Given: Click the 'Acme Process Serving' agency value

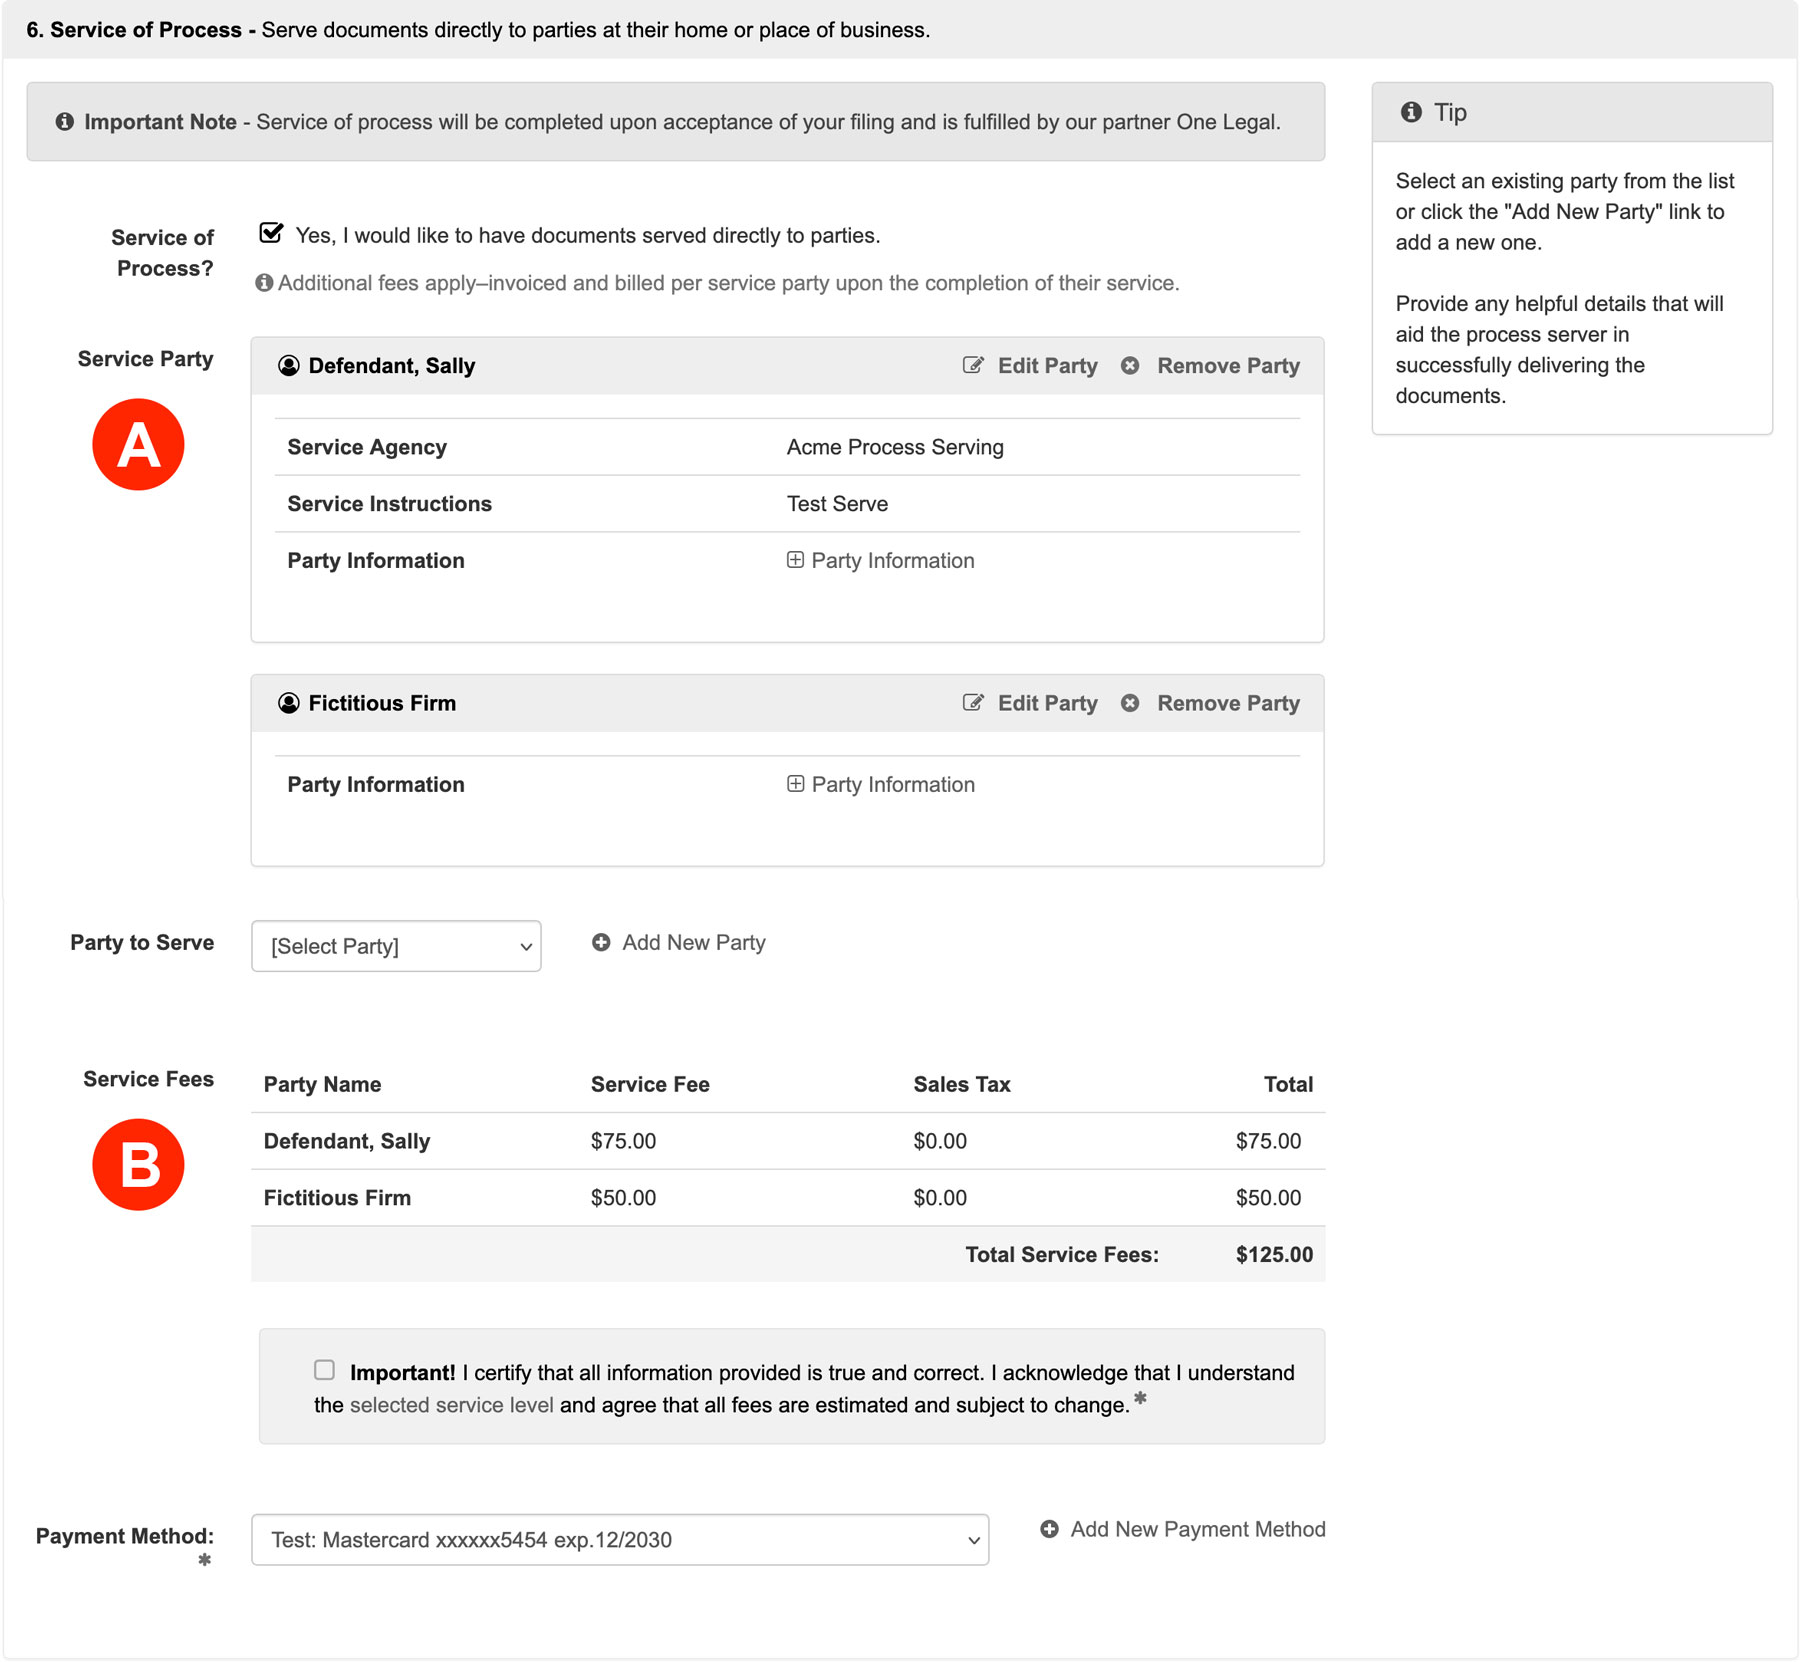Looking at the screenshot, I should (x=895, y=447).
